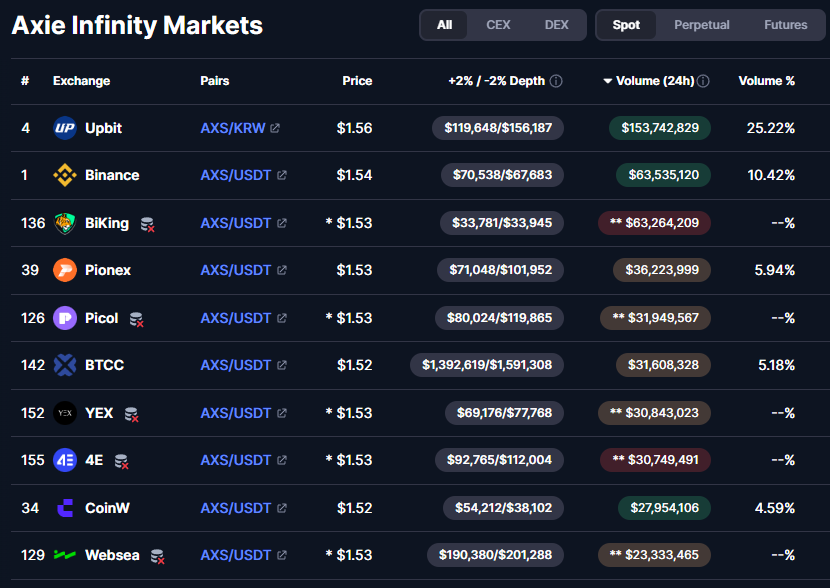
Task: Sort by the Volume (24h) column arrow
Action: 608,81
